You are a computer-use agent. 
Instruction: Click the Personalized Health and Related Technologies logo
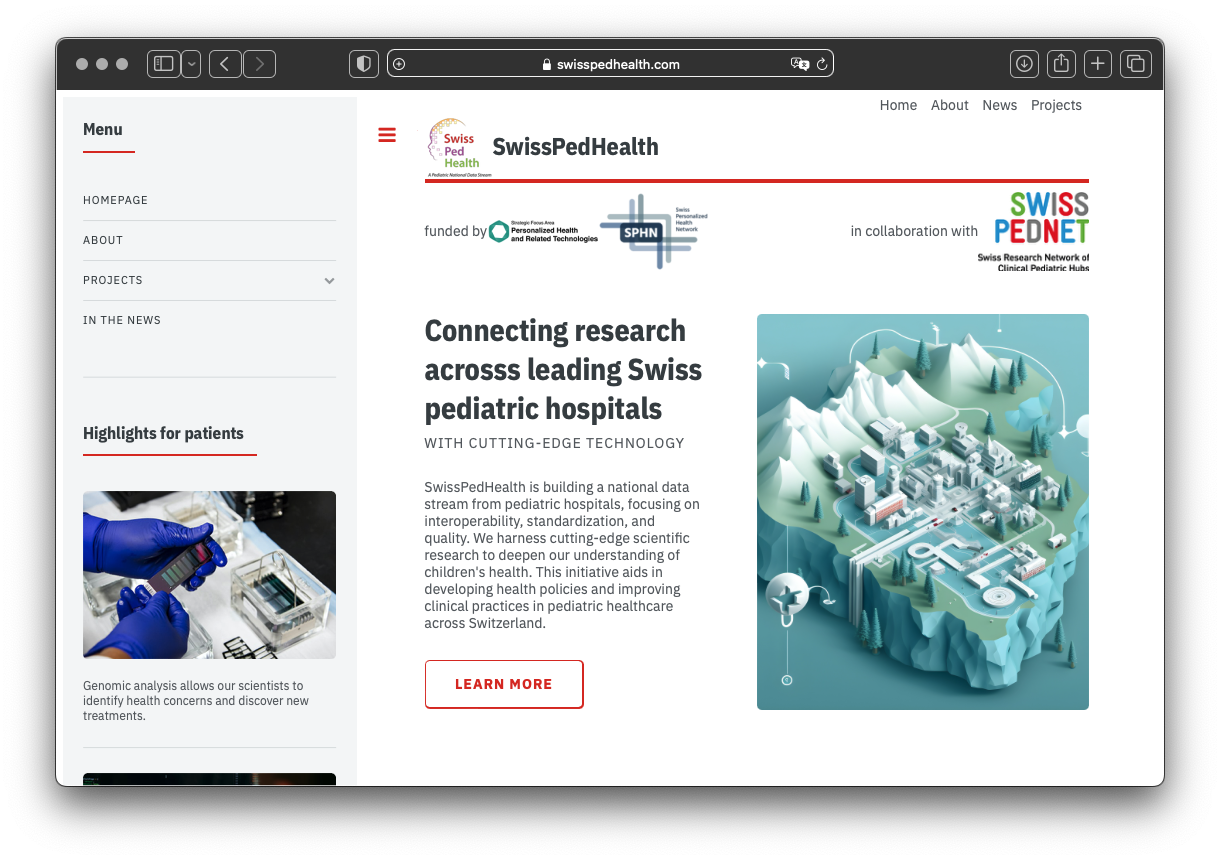(x=543, y=231)
